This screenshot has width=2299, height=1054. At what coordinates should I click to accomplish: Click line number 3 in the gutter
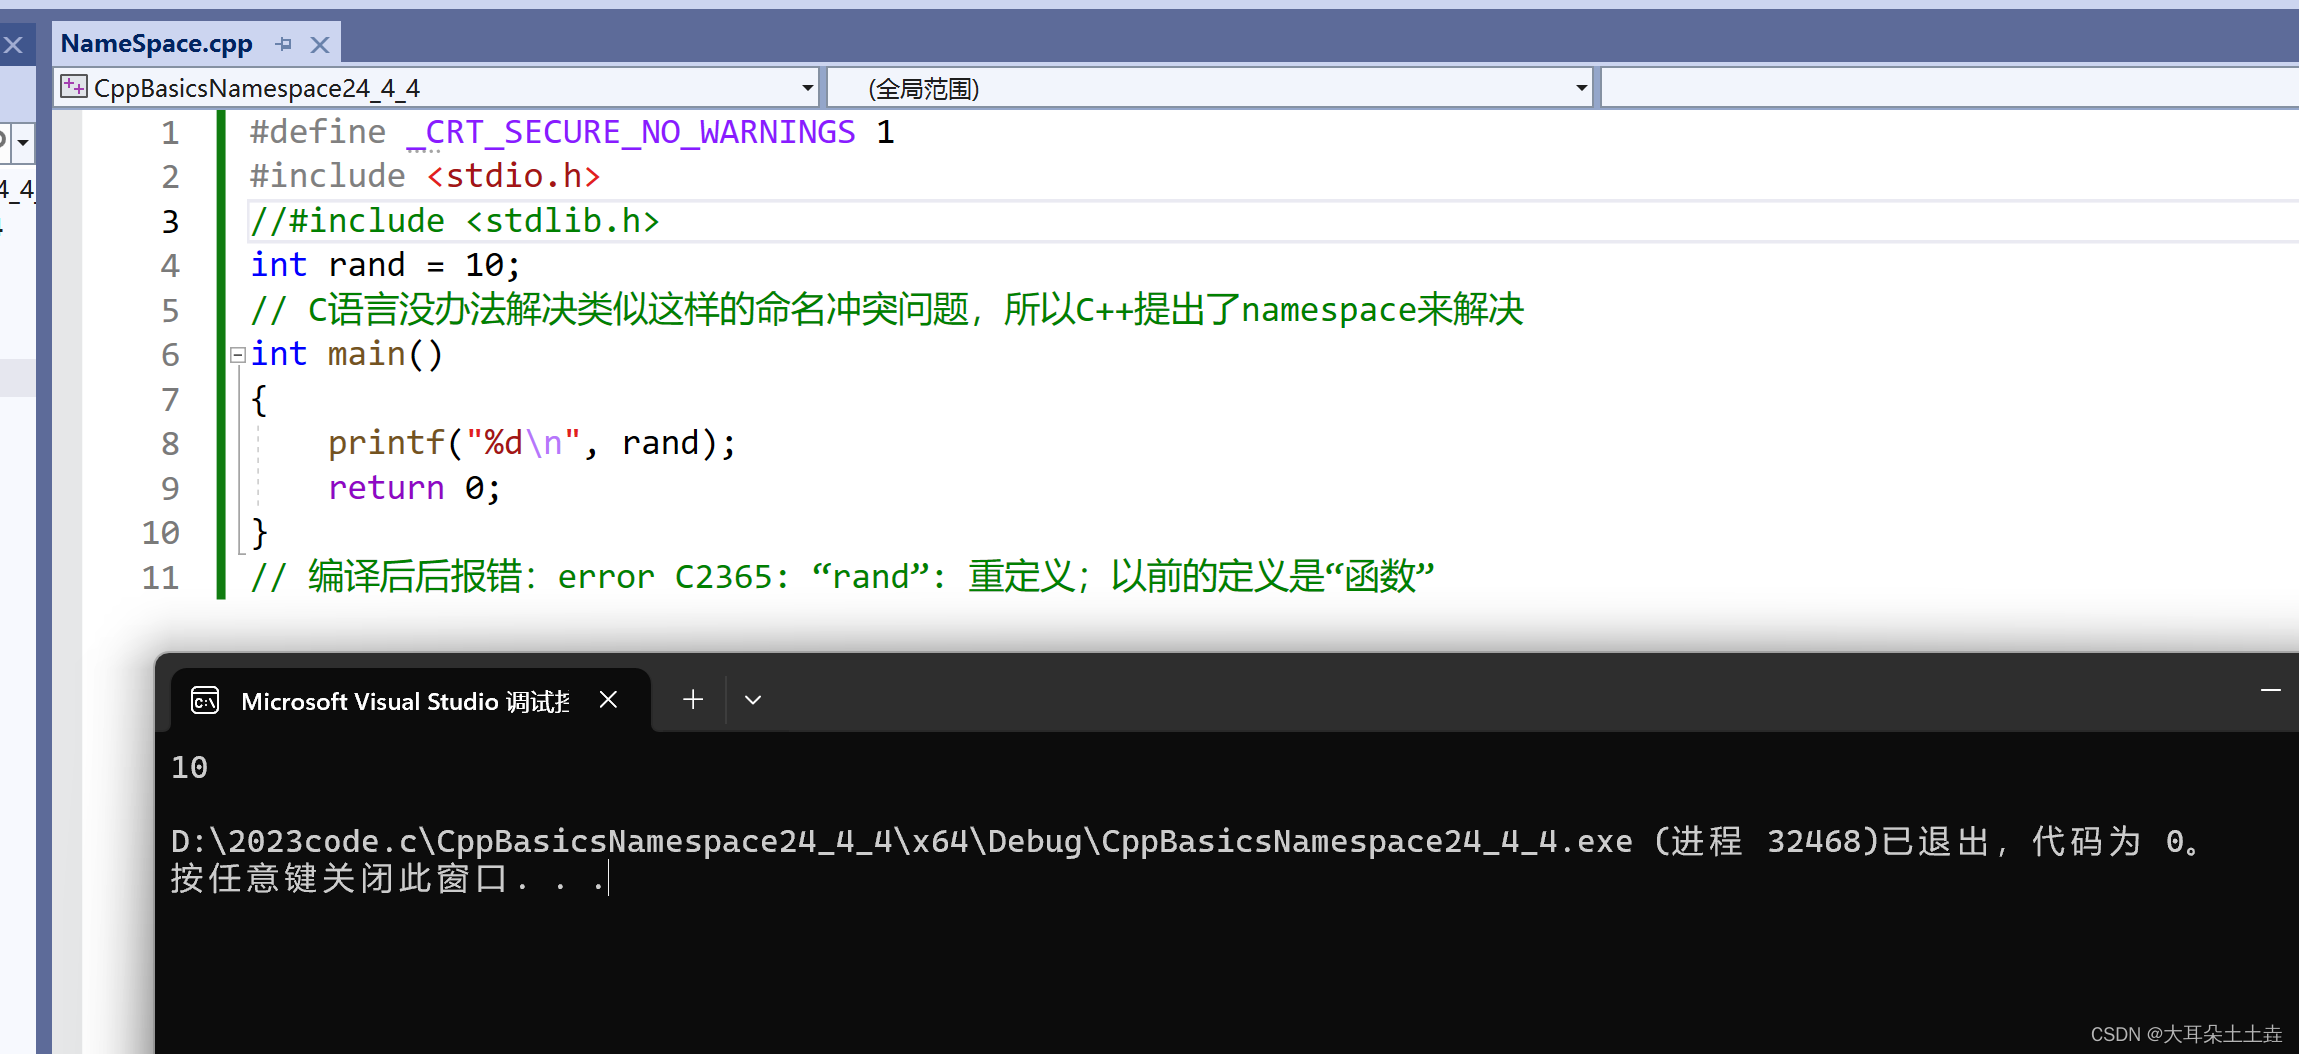(x=171, y=221)
